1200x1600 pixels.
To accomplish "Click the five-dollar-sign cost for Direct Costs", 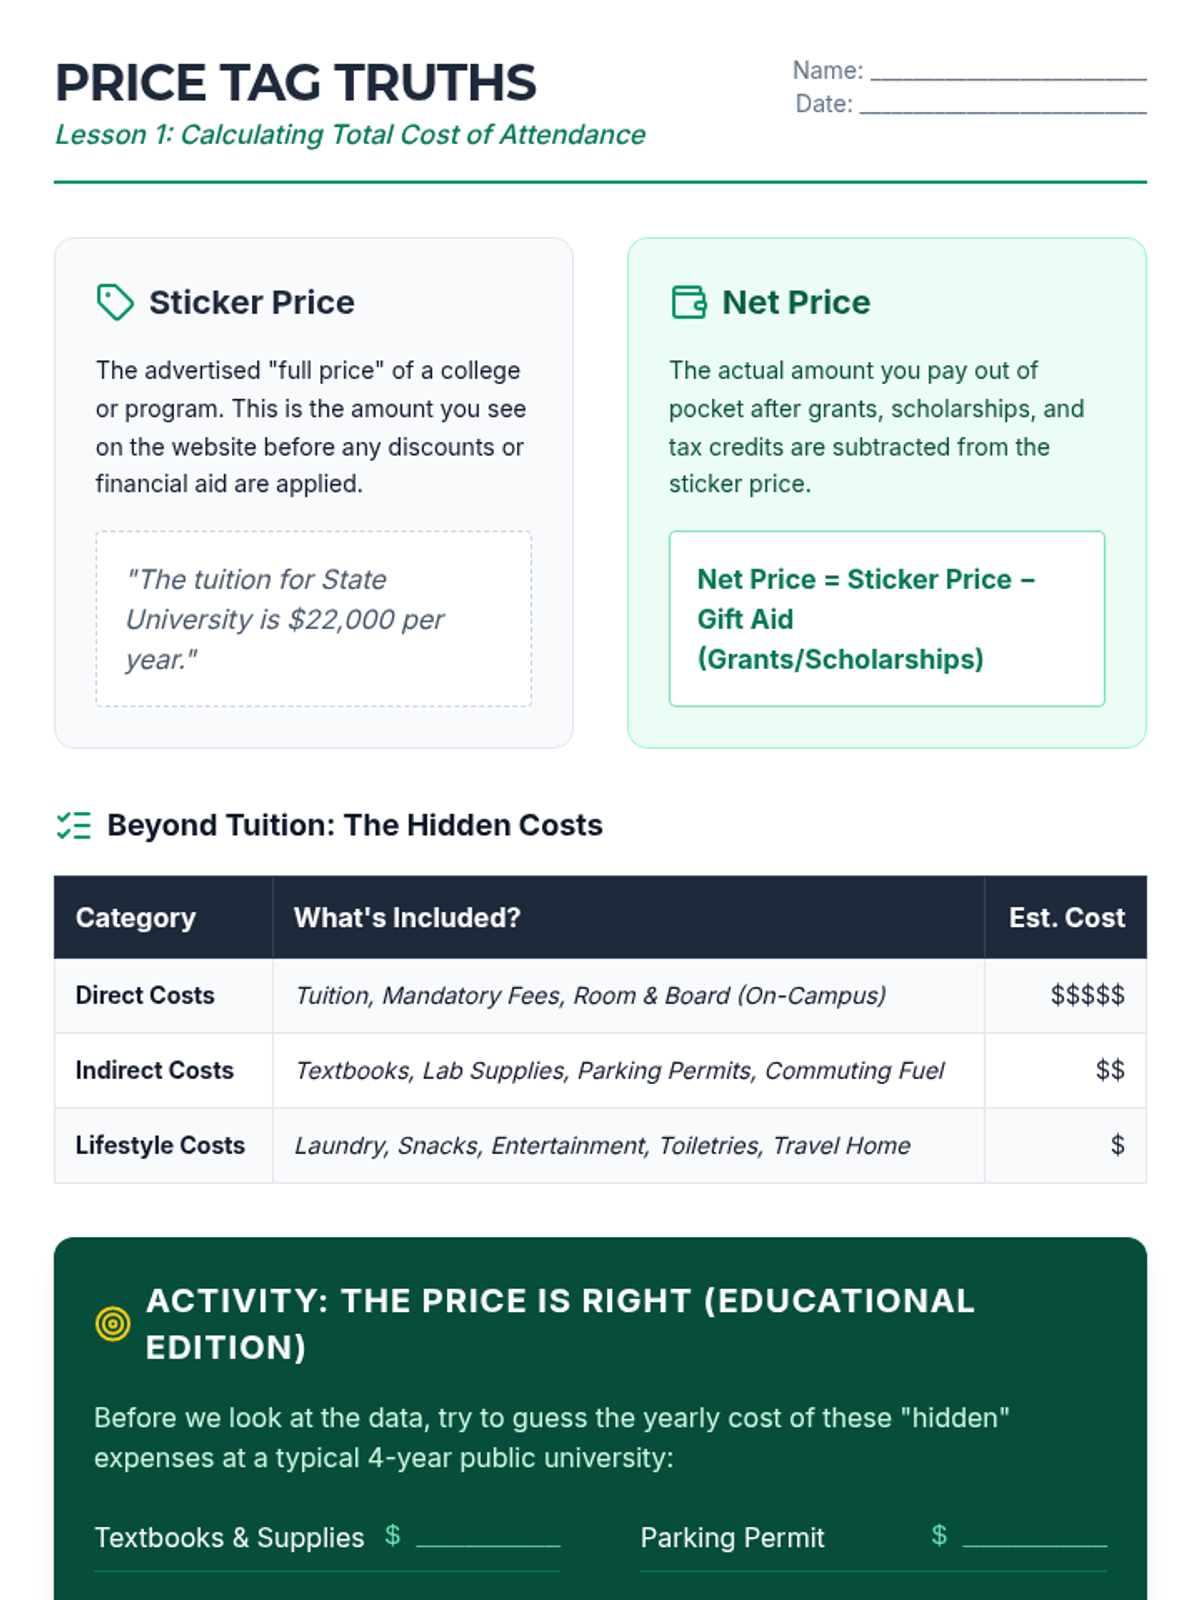I will pyautogui.click(x=1087, y=995).
